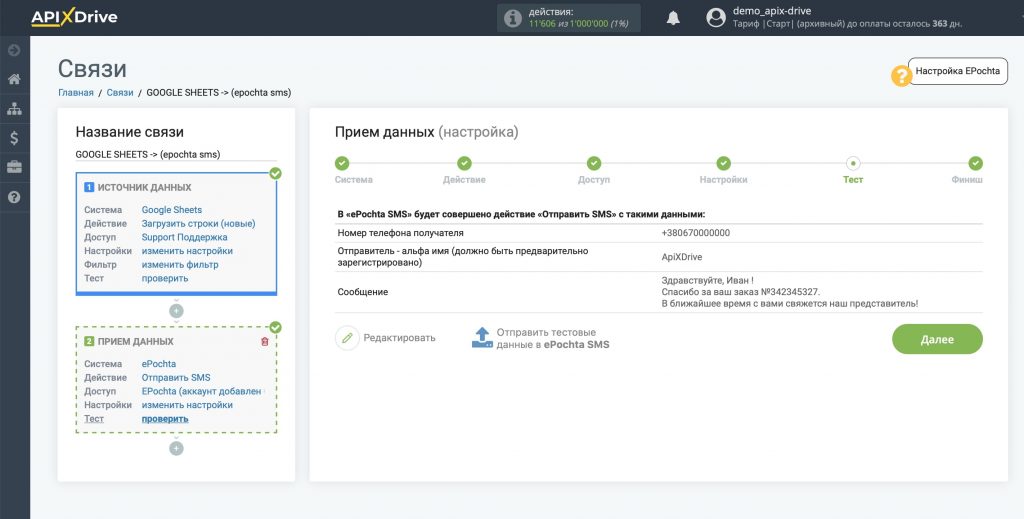Click the ИСТОЧНИК ДАННЫХ block header
This screenshot has width=1024, height=519.
(x=144, y=187)
